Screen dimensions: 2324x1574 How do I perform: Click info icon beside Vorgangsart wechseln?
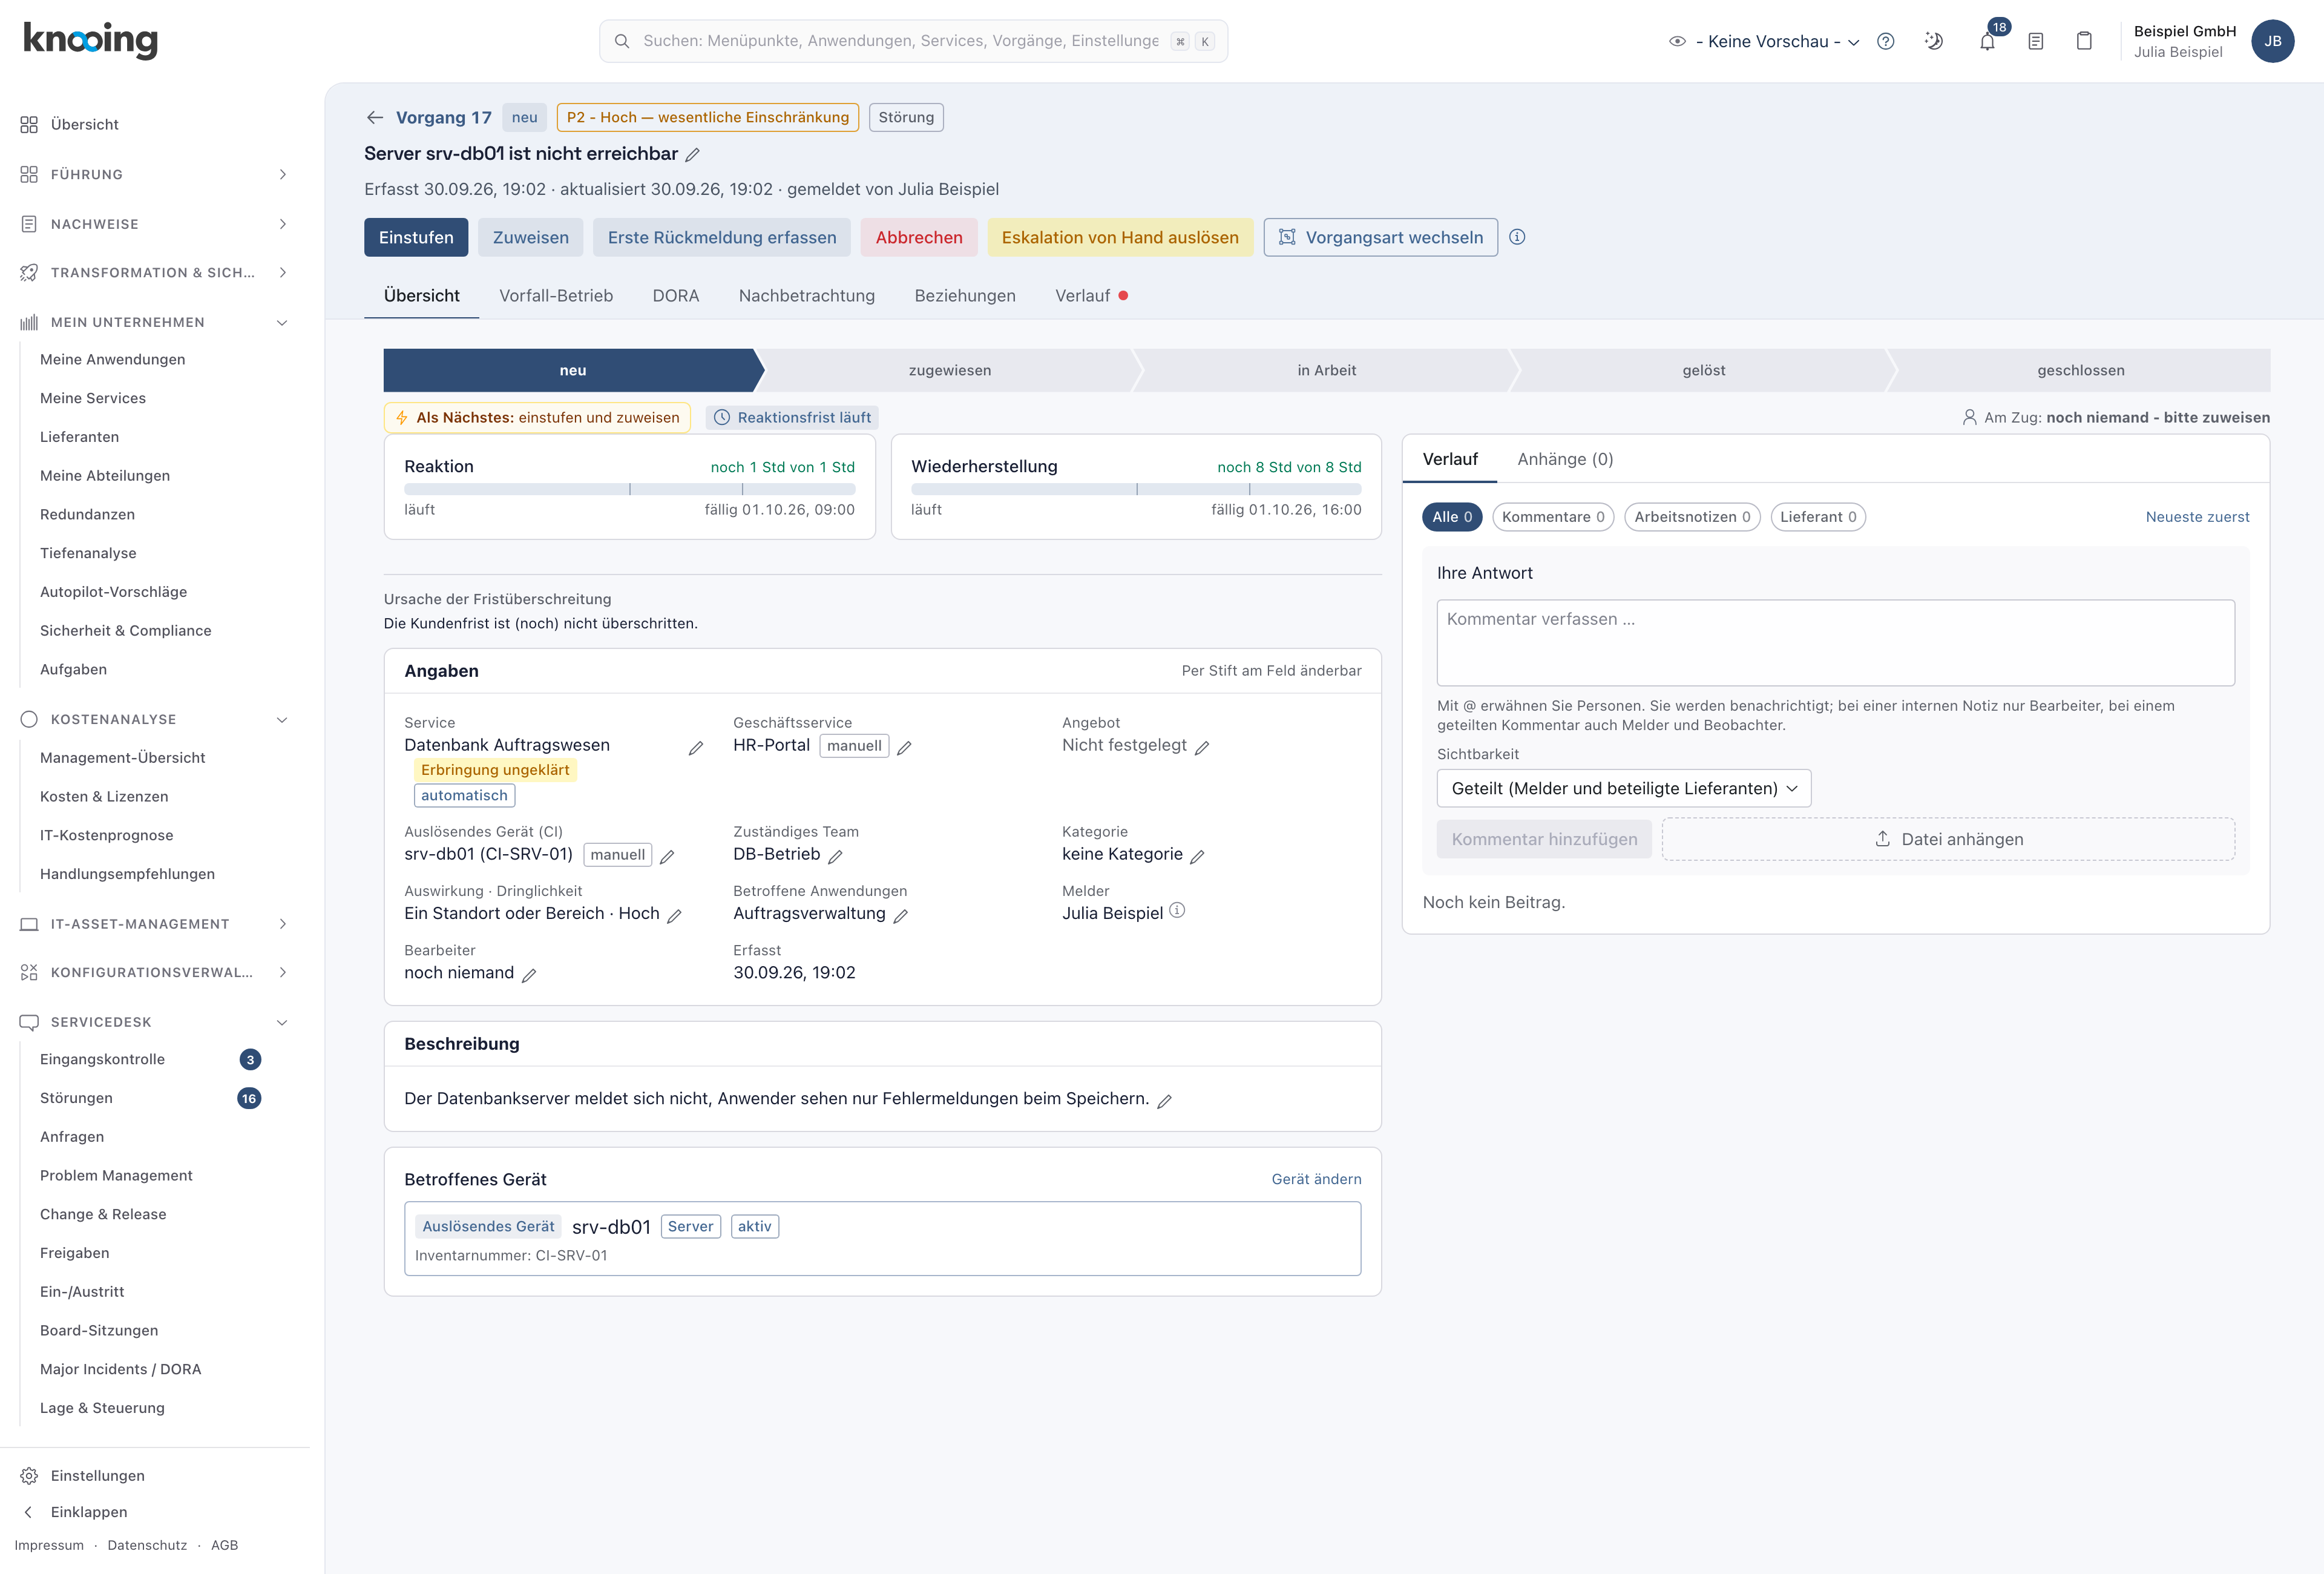[x=1517, y=237]
